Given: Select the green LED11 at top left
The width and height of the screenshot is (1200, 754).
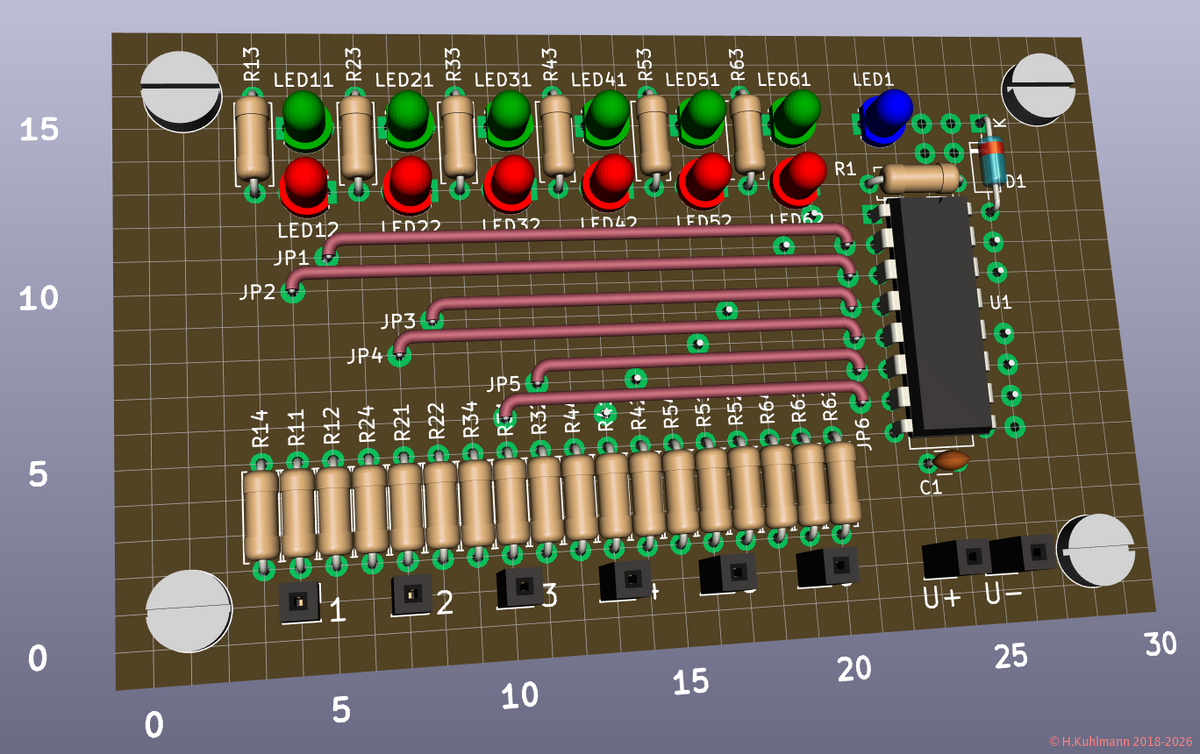Looking at the screenshot, I should pyautogui.click(x=305, y=118).
